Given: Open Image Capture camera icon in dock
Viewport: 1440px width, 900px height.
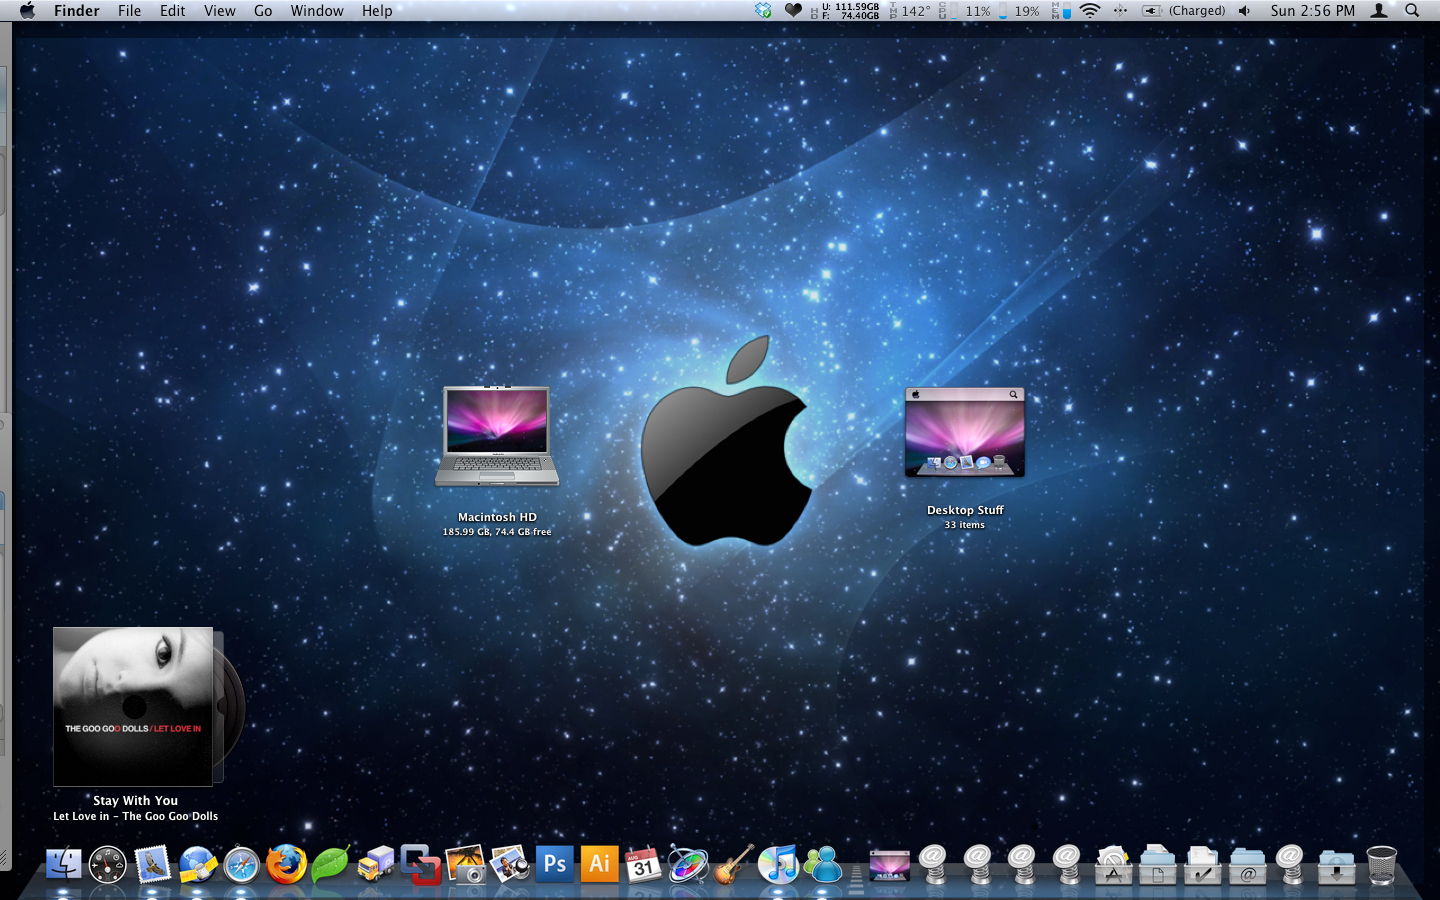Looking at the screenshot, I should tap(465, 864).
